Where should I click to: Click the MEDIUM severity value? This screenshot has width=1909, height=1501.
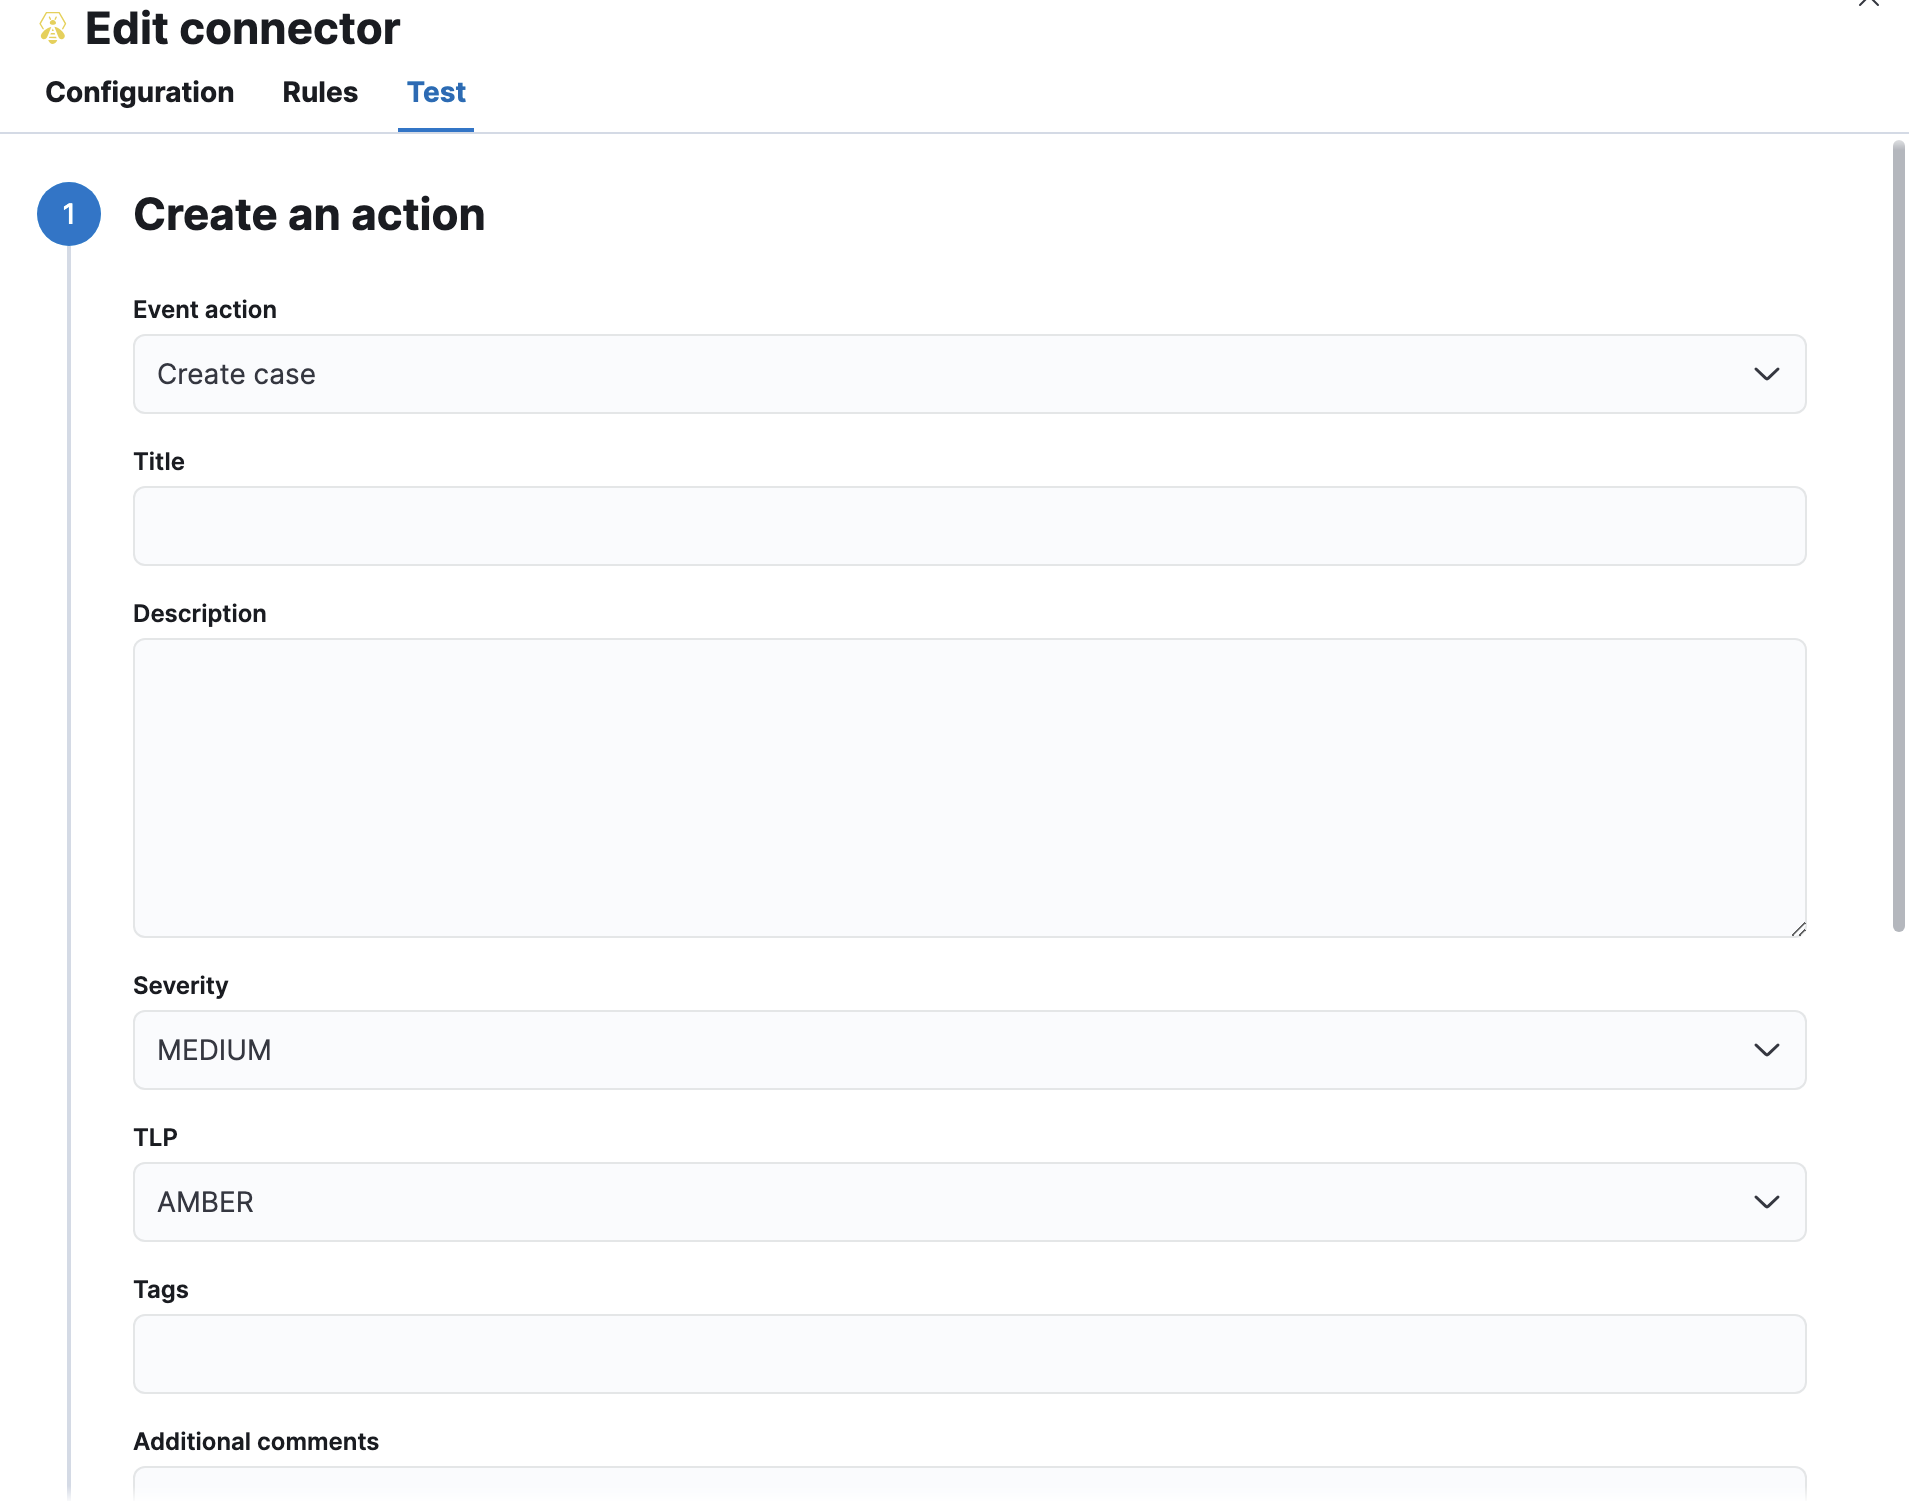(213, 1050)
